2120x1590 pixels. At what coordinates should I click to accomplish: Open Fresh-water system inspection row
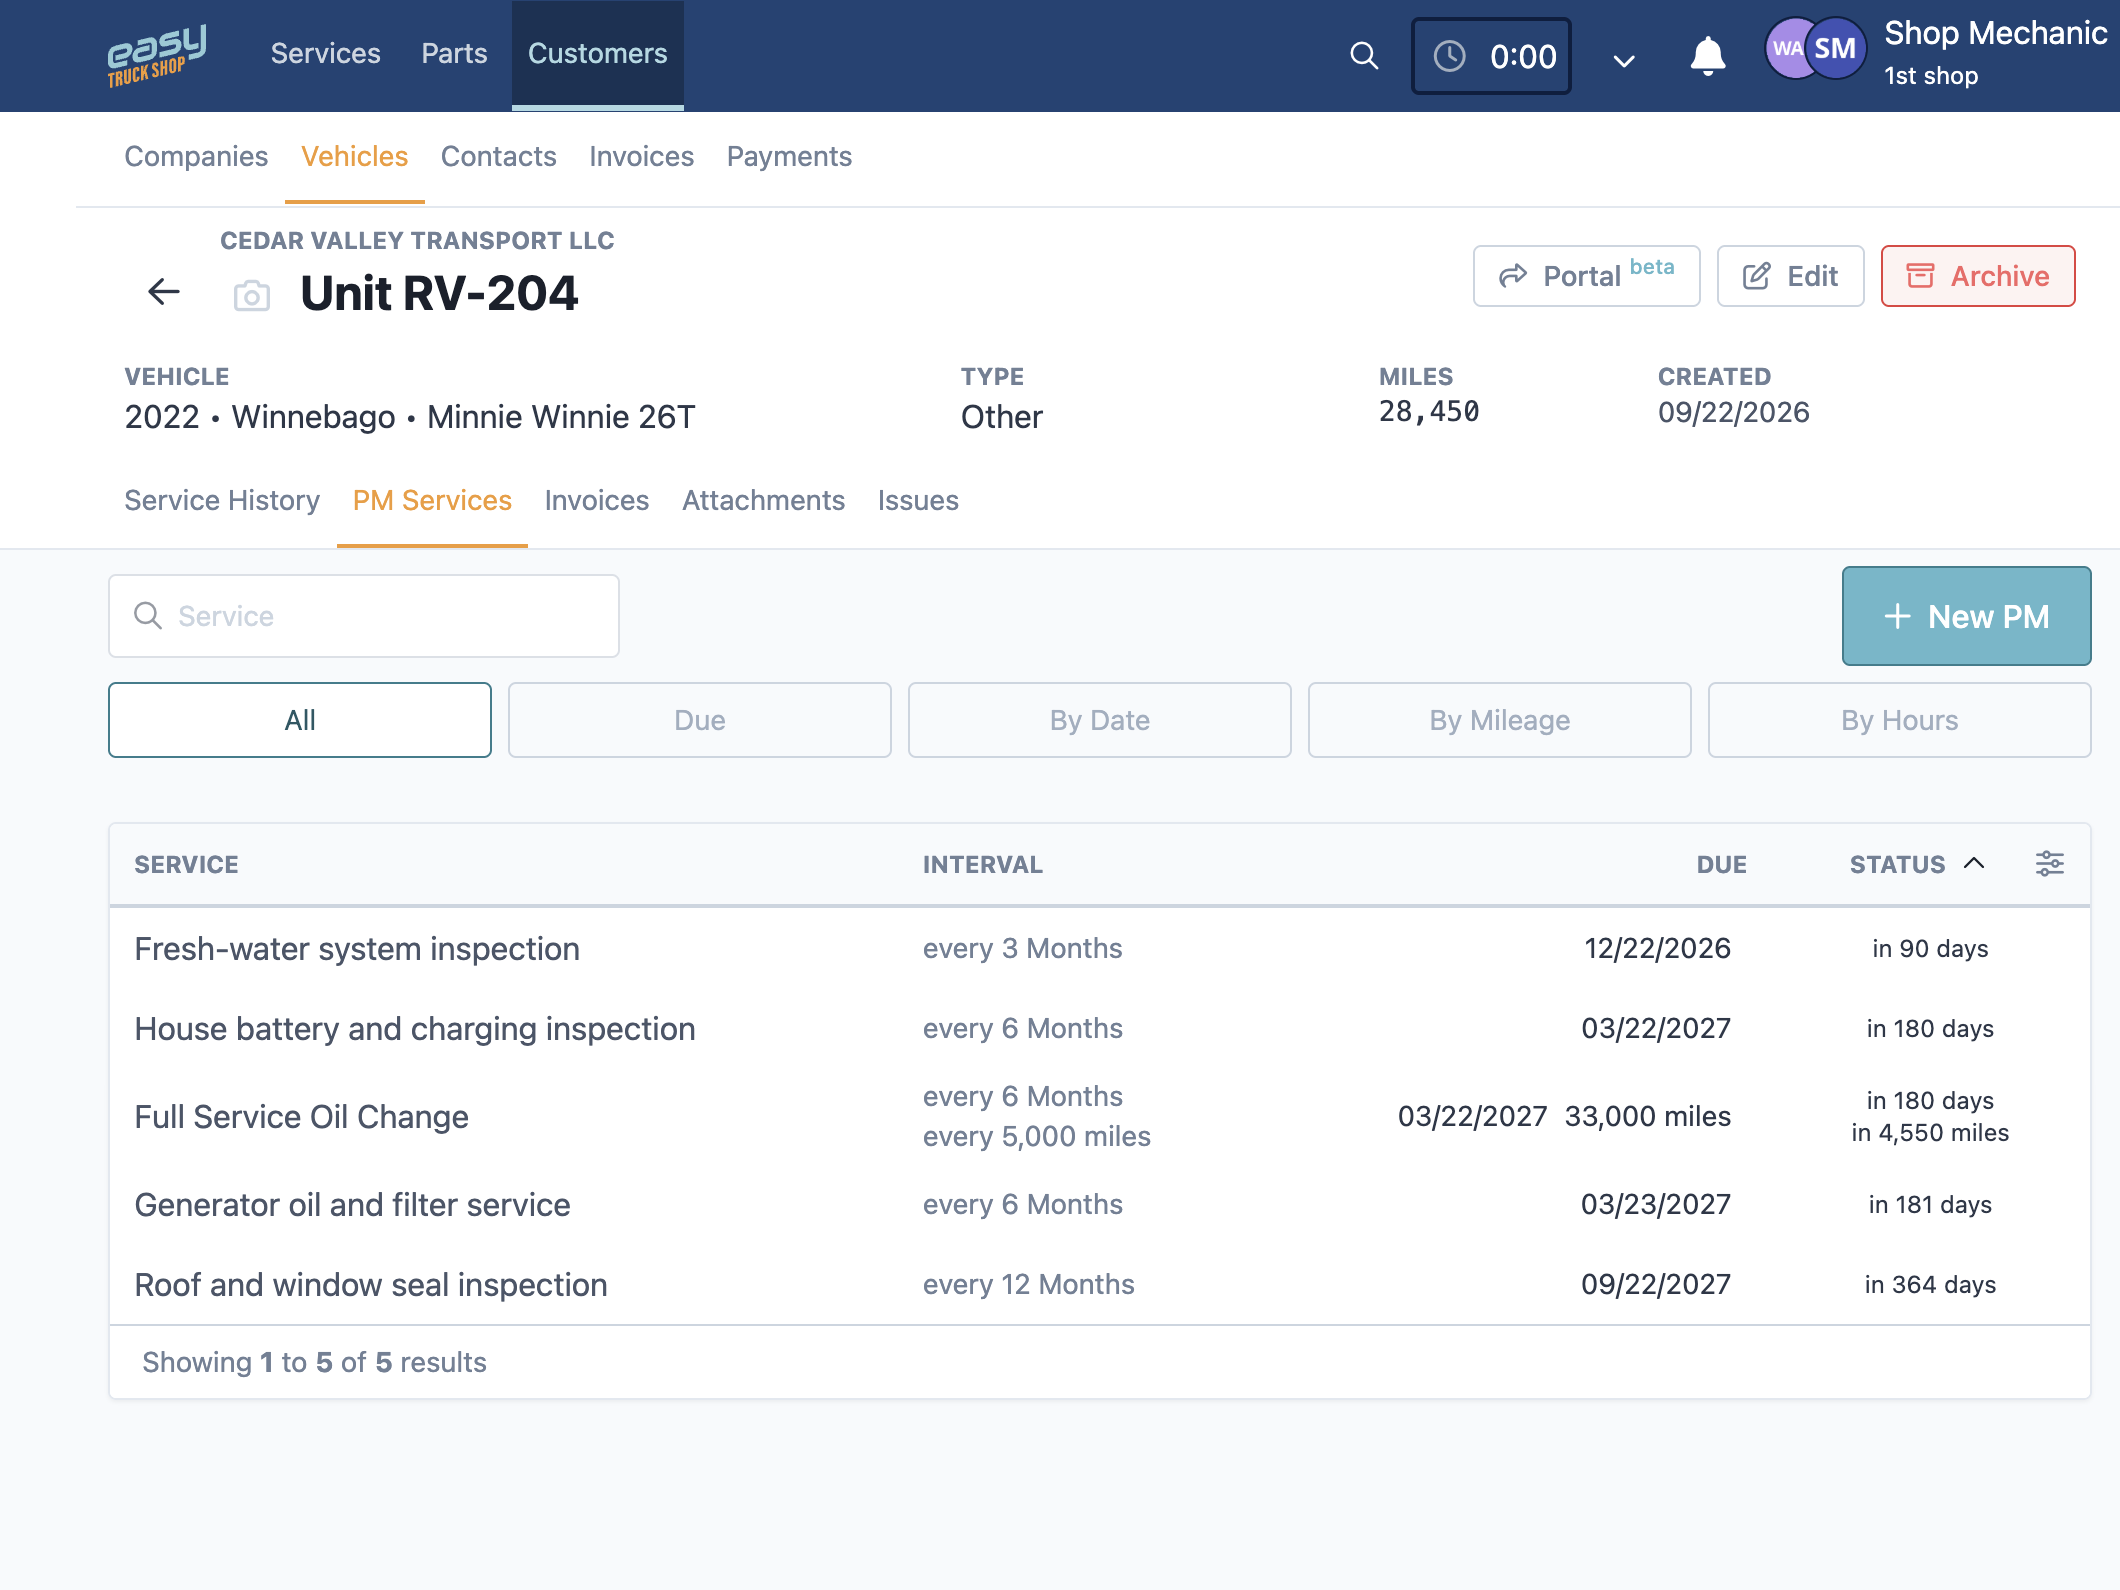click(x=1100, y=949)
